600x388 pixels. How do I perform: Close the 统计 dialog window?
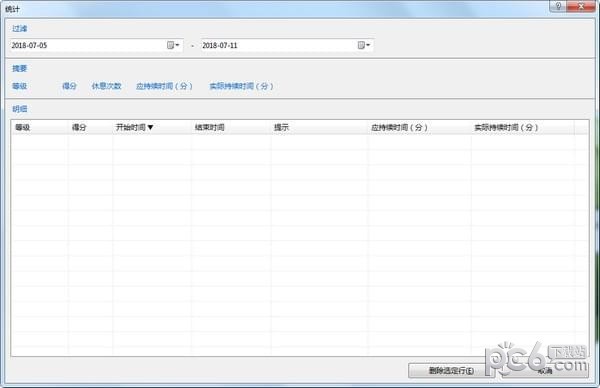(580, 6)
